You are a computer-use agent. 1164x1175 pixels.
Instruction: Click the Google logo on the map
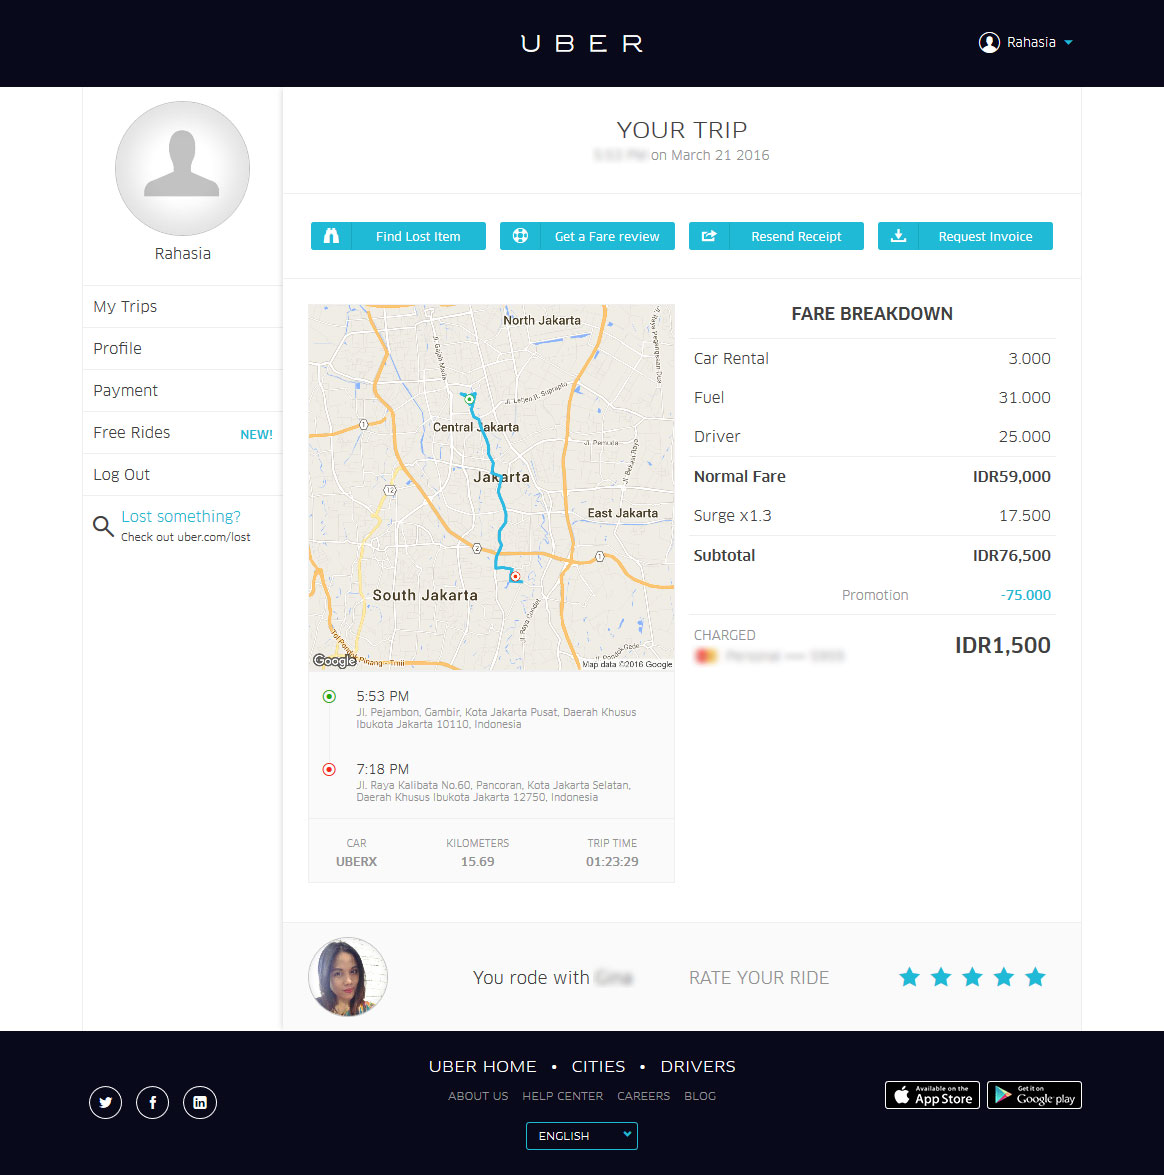click(334, 661)
